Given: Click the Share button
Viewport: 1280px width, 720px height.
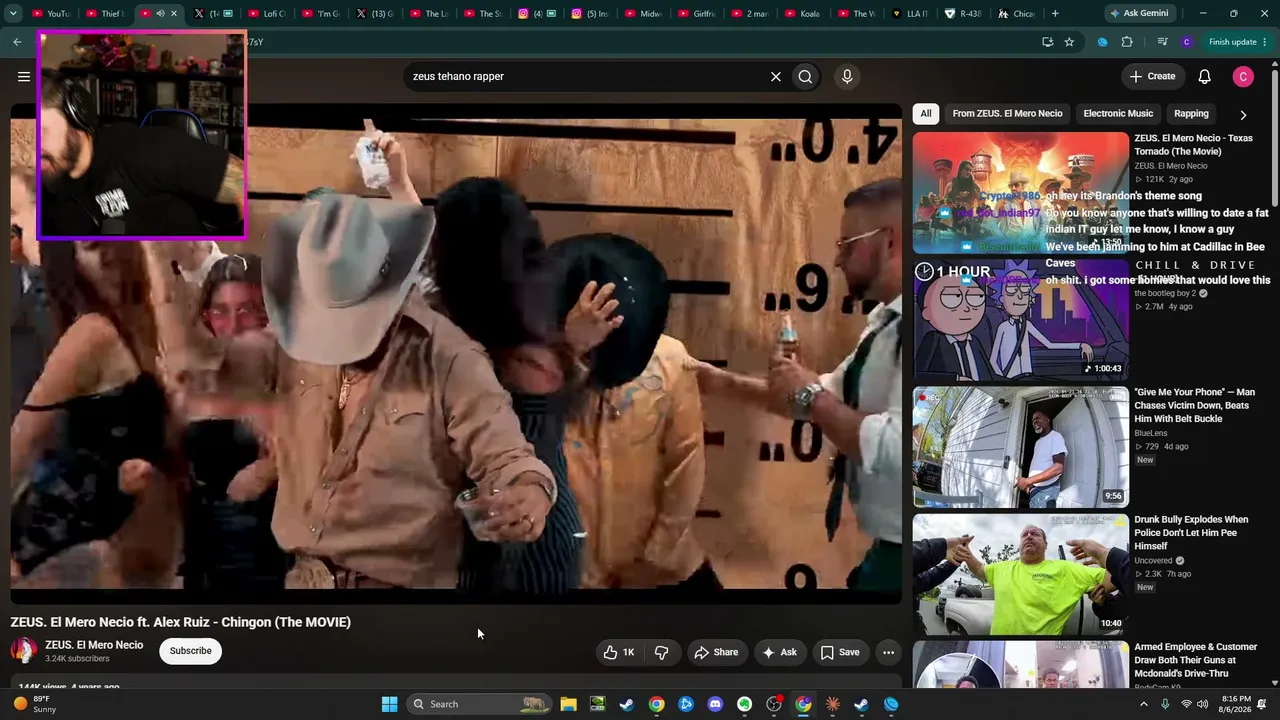Looking at the screenshot, I should tap(716, 652).
